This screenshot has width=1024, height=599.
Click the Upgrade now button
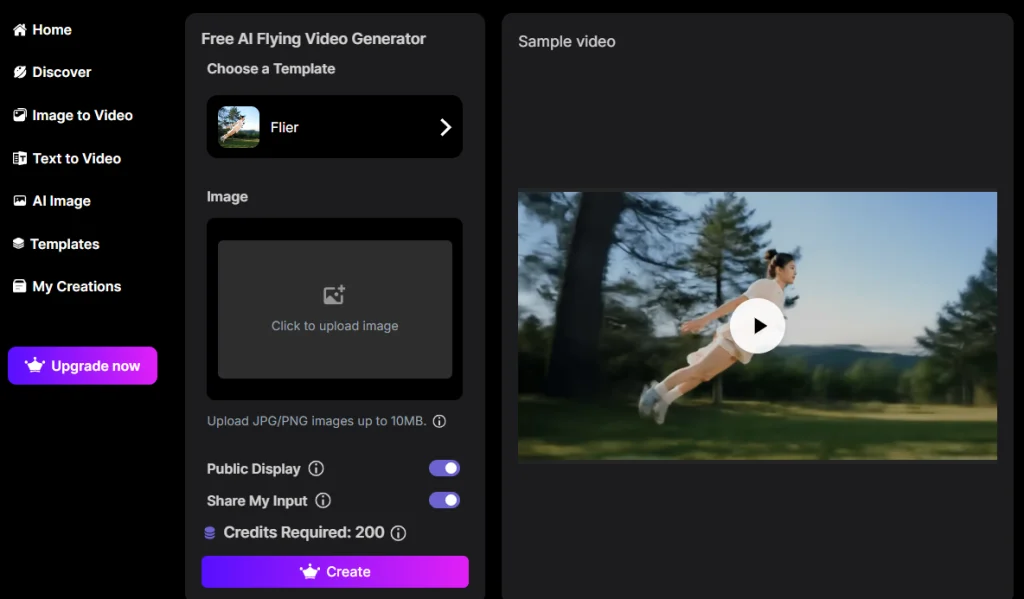(82, 365)
